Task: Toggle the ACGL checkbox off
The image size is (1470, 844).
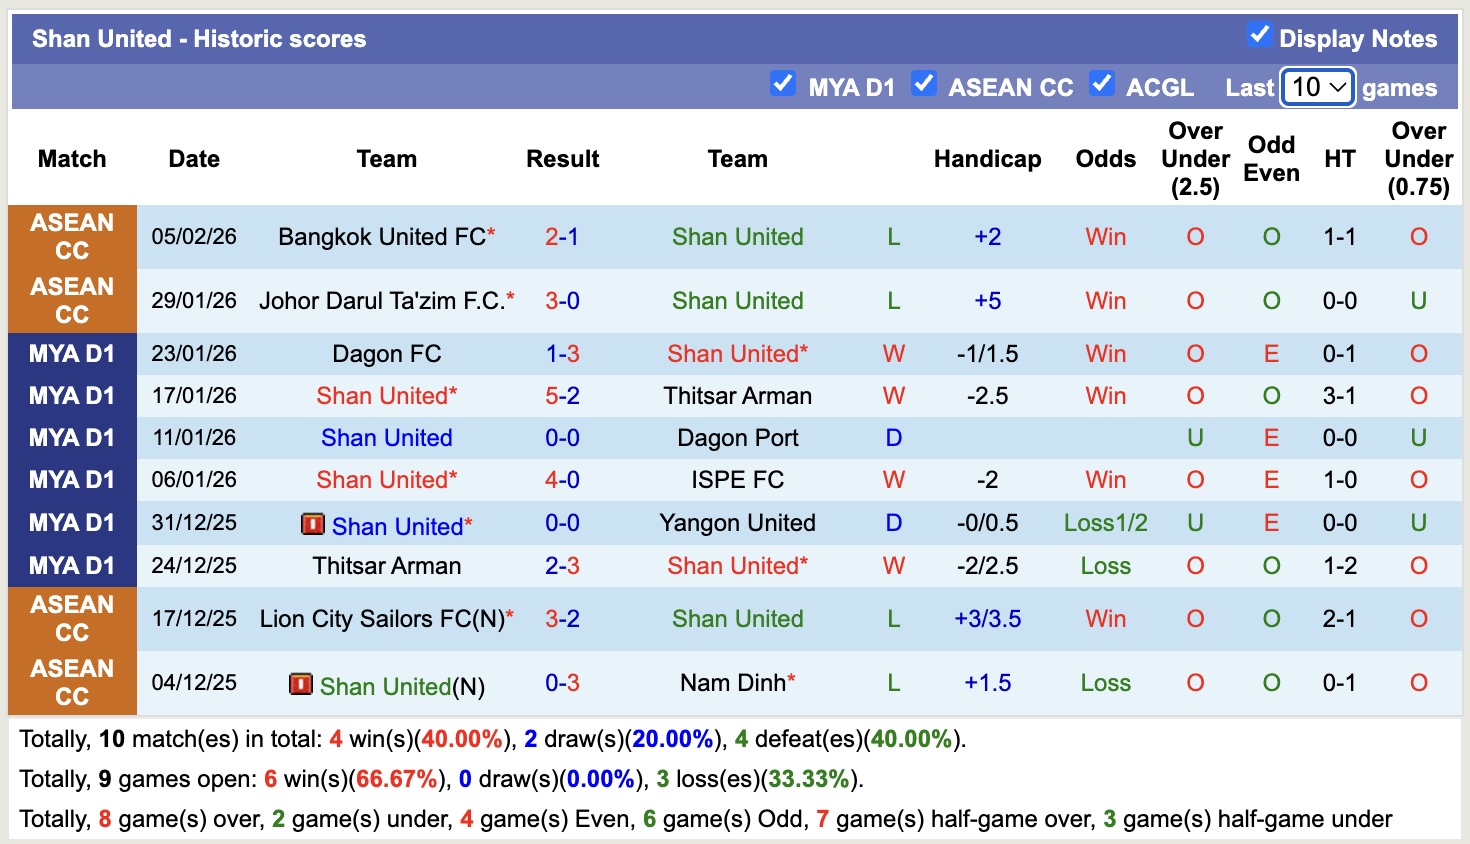Action: point(1103,84)
